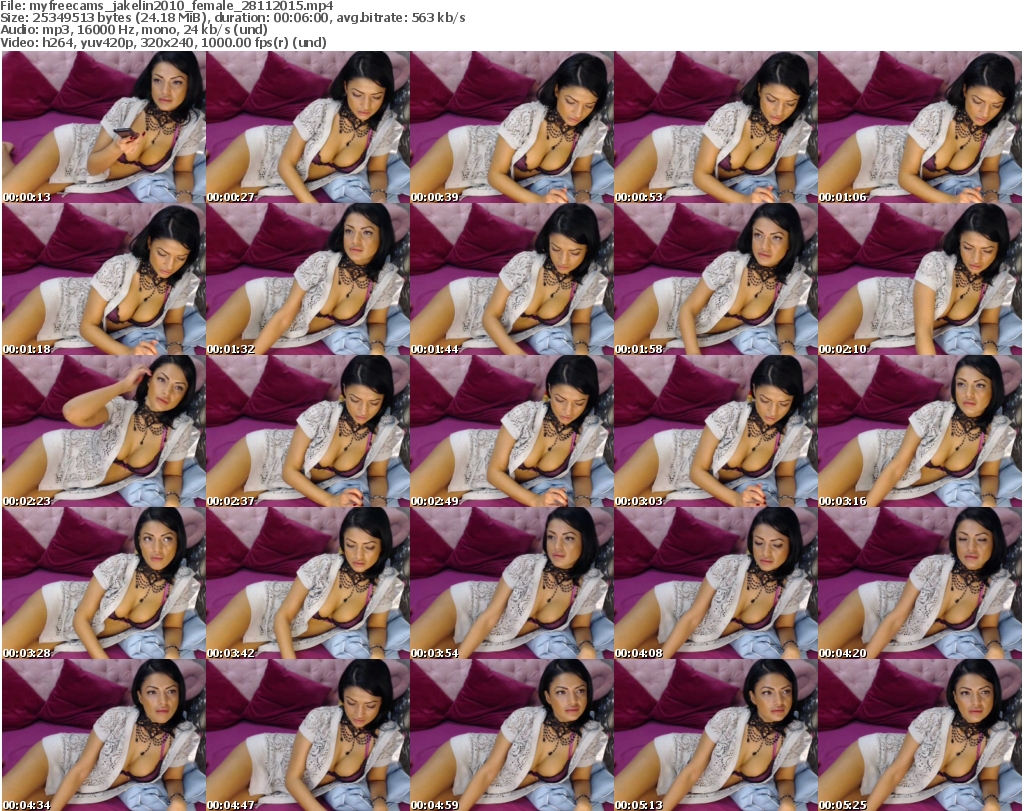The image size is (1024, 811).
Task: Click the Size and duration info line
Action: (x=232, y=18)
